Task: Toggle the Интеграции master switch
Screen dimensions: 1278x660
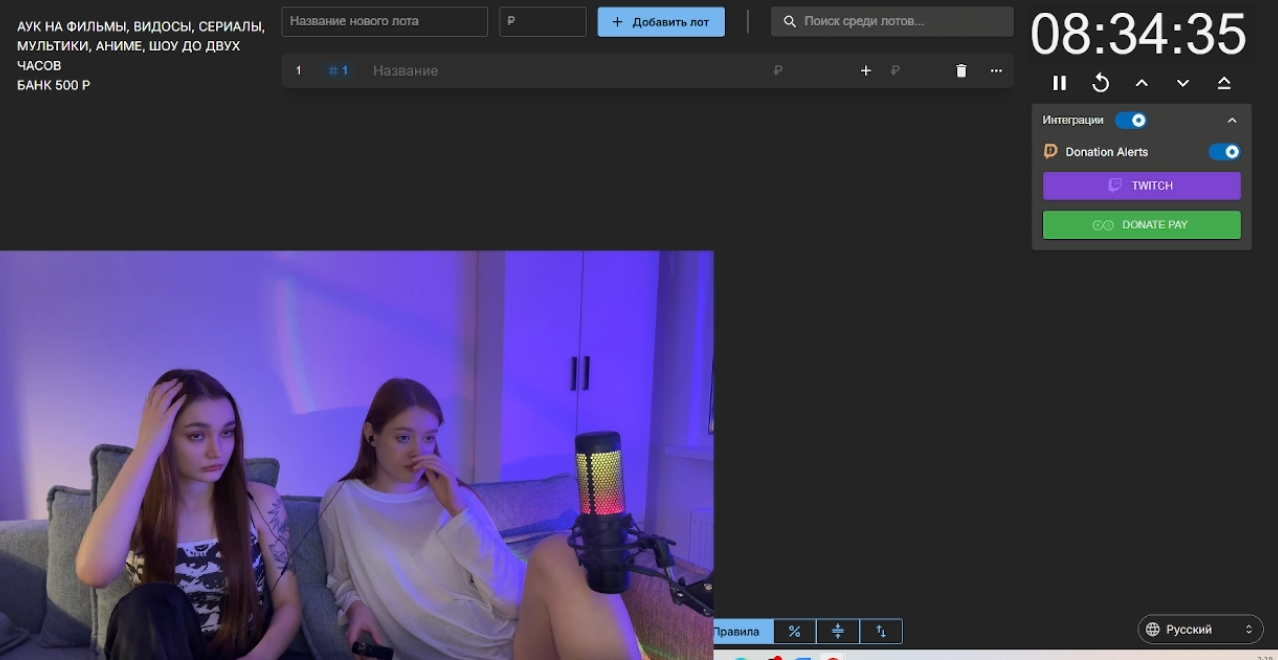Action: 1131,120
